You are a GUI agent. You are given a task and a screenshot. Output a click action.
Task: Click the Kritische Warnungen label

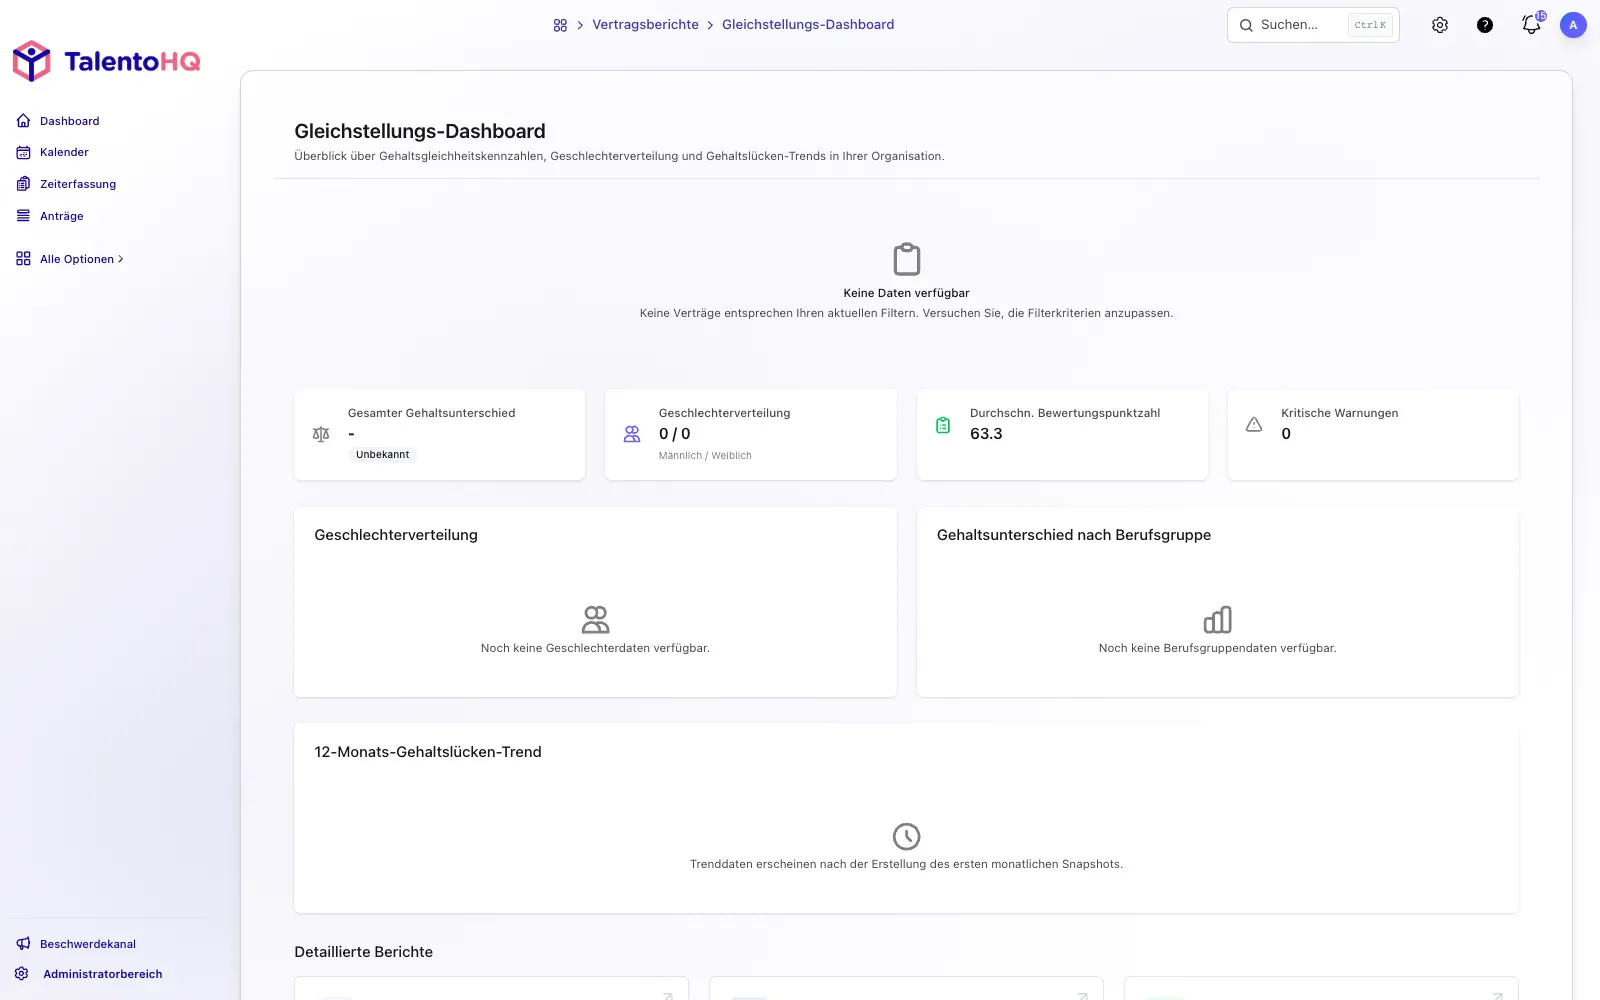pyautogui.click(x=1340, y=413)
